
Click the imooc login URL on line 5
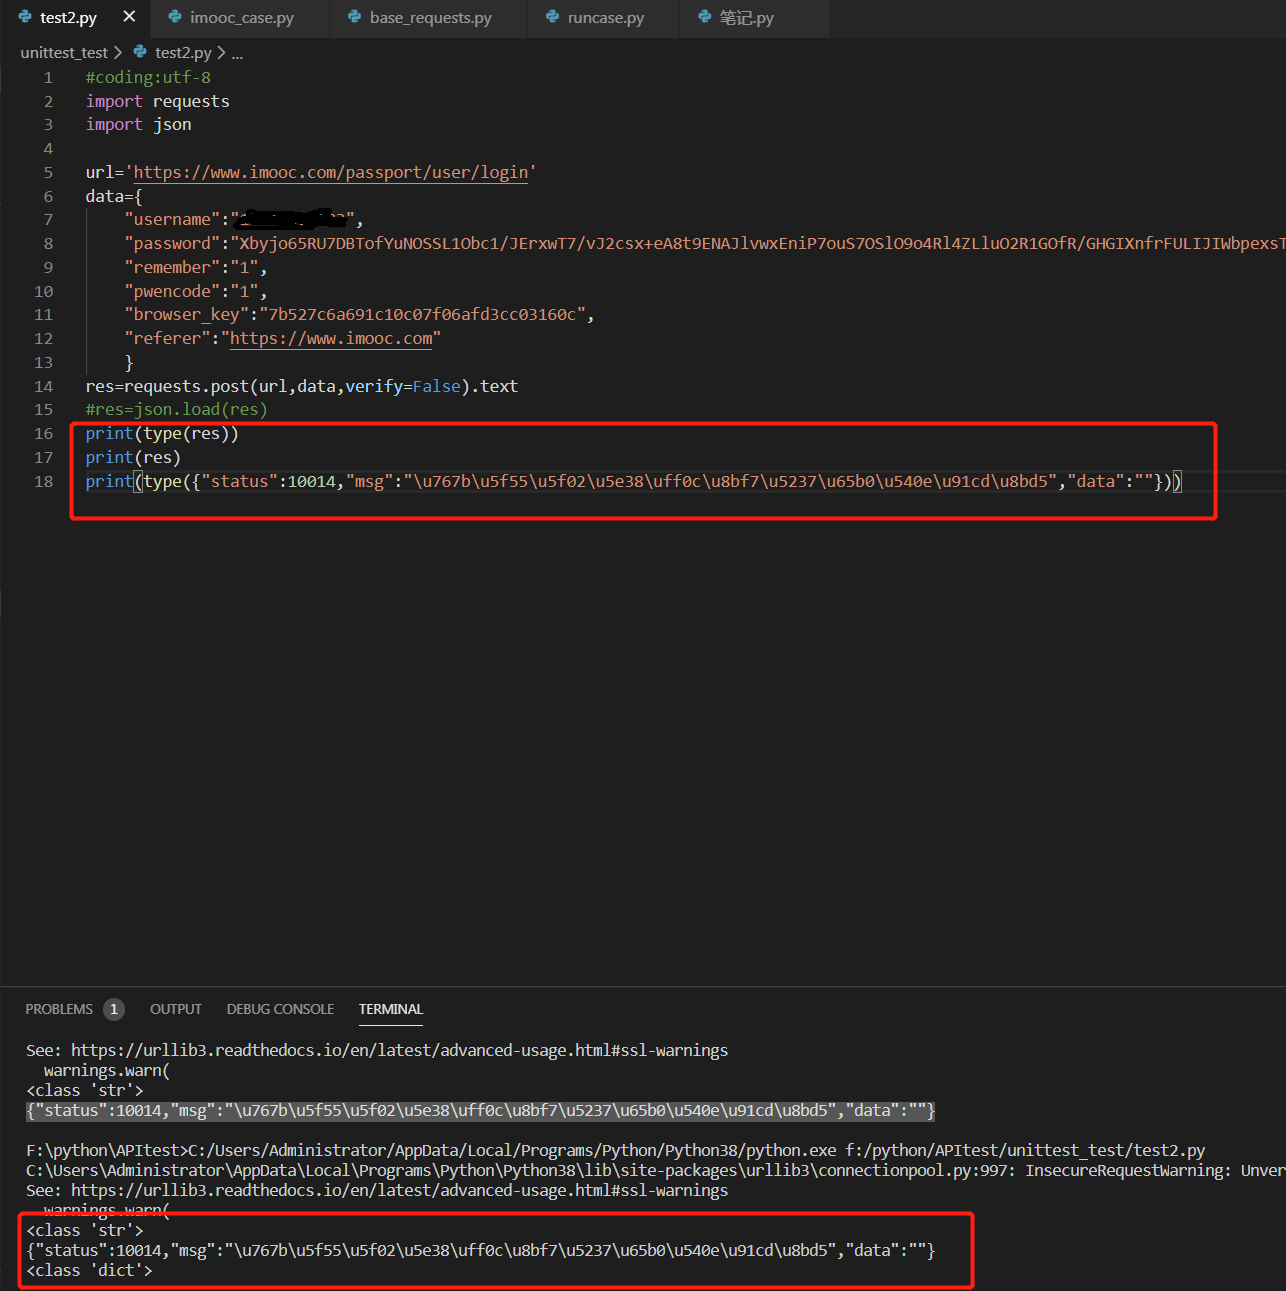tap(331, 172)
